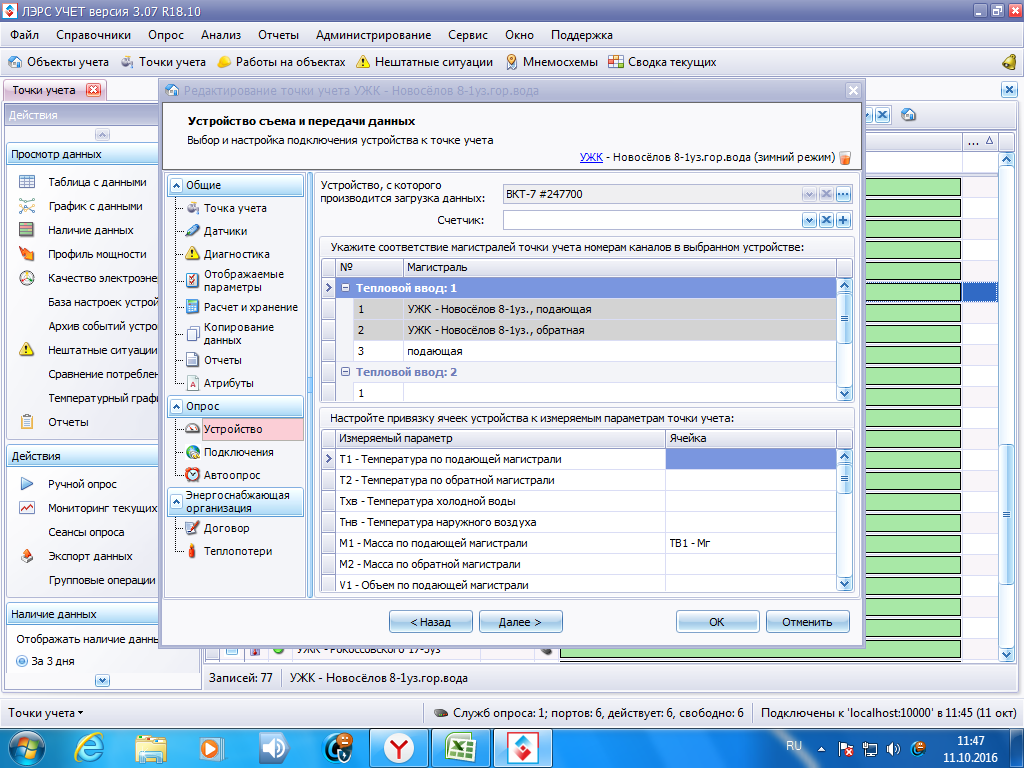Confirm dialog with OK button
The height and width of the screenshot is (768, 1024).
[x=717, y=622]
